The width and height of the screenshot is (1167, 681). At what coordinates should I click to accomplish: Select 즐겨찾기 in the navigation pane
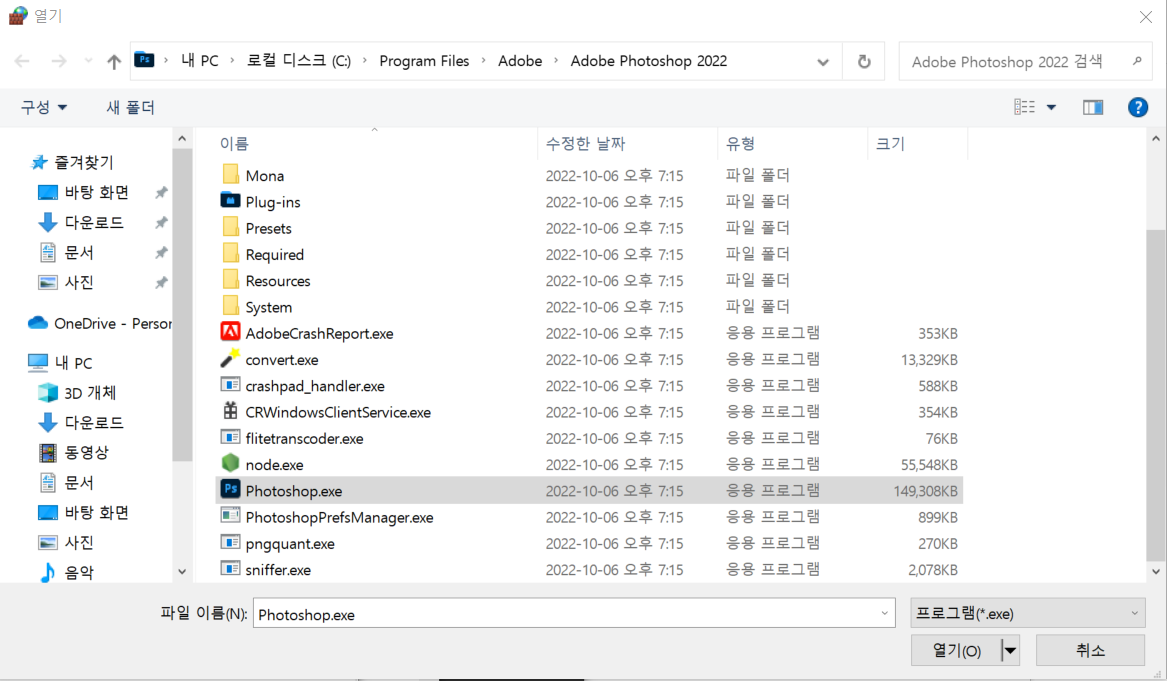coord(83,162)
